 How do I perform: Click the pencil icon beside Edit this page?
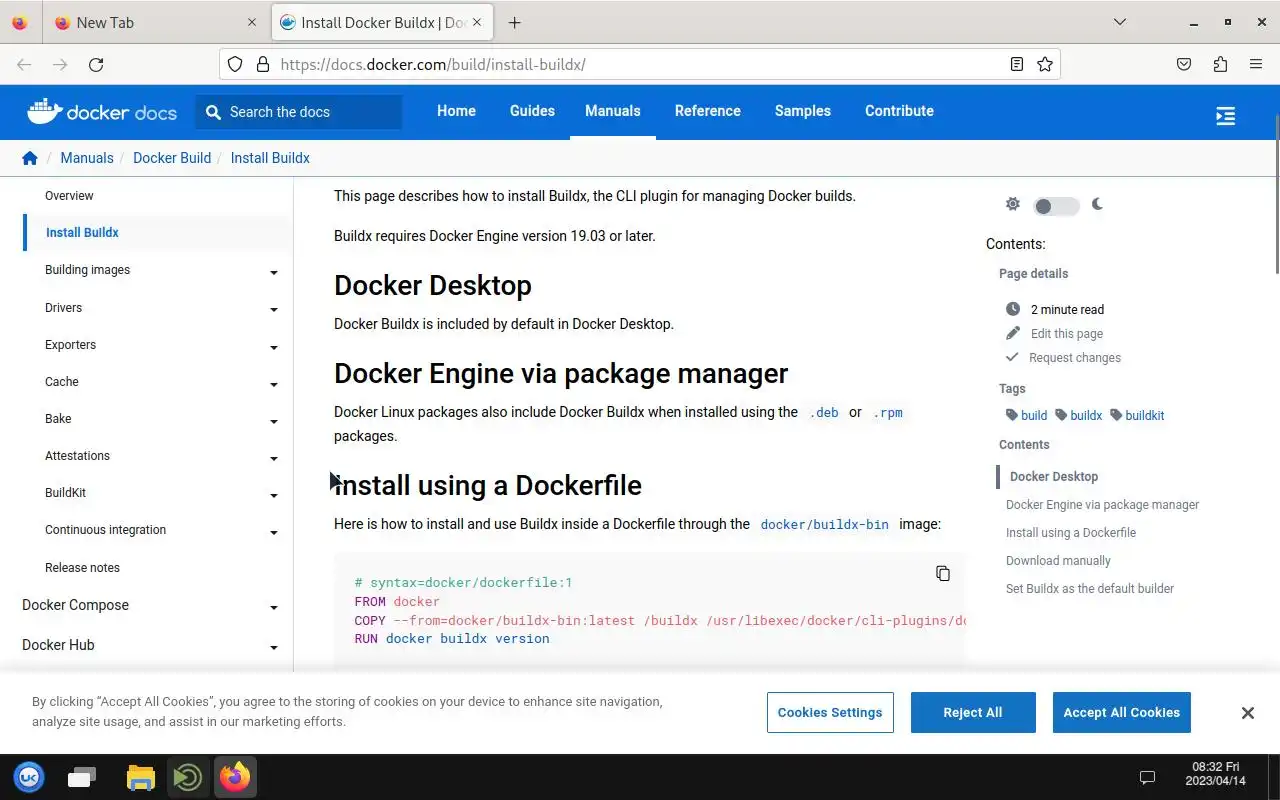click(x=1012, y=333)
